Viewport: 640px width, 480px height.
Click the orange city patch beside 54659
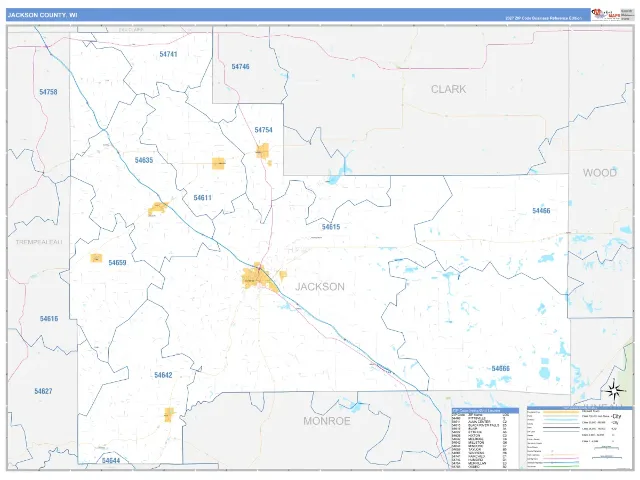96,258
